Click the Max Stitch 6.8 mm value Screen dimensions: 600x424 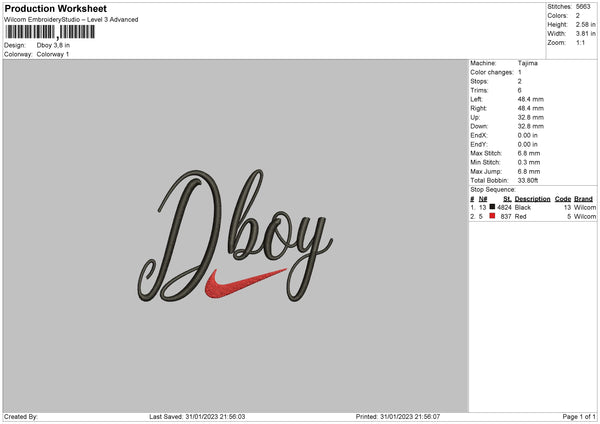529,153
